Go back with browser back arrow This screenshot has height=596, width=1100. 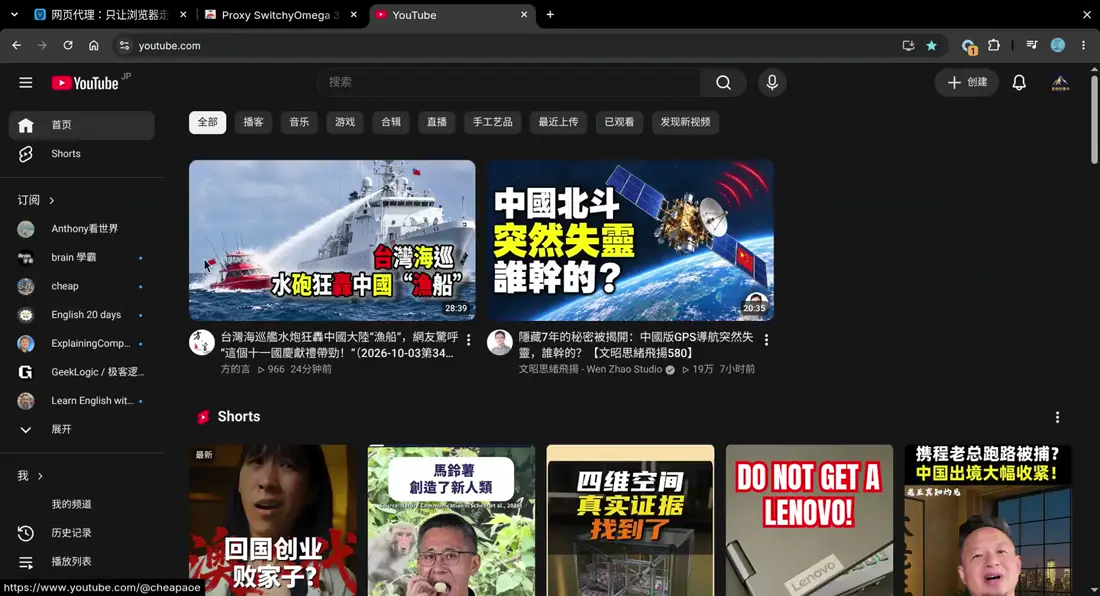pos(17,46)
